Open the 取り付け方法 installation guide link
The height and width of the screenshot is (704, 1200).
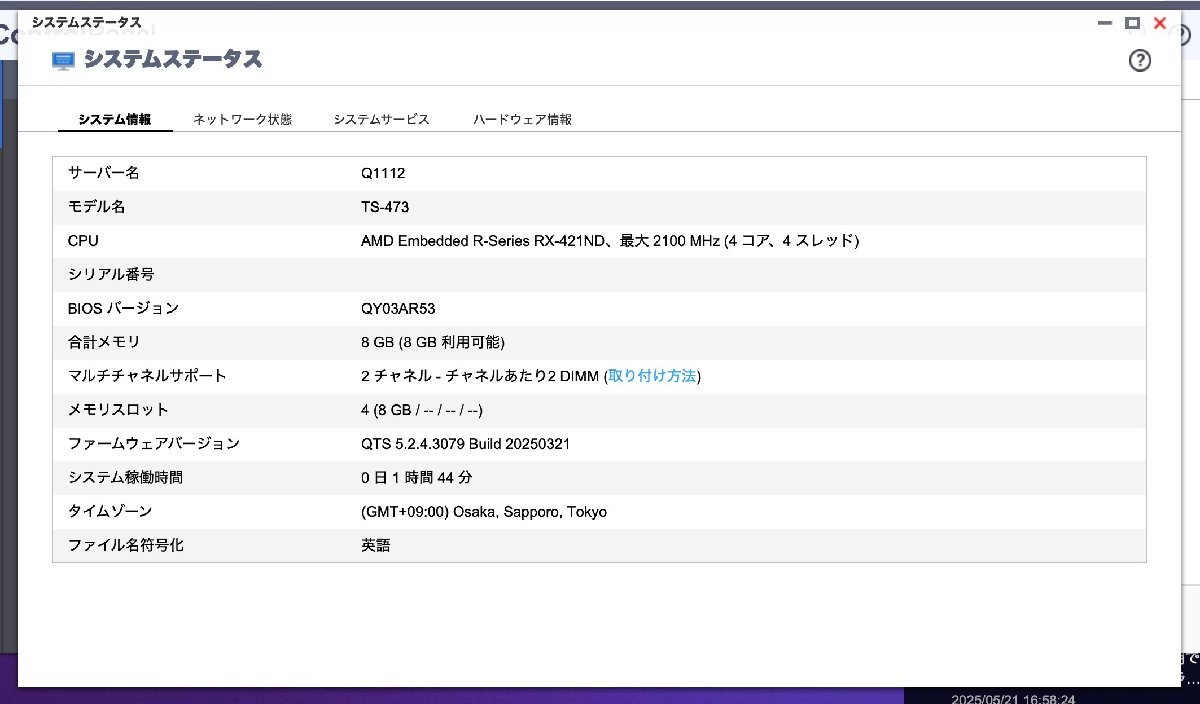[652, 376]
